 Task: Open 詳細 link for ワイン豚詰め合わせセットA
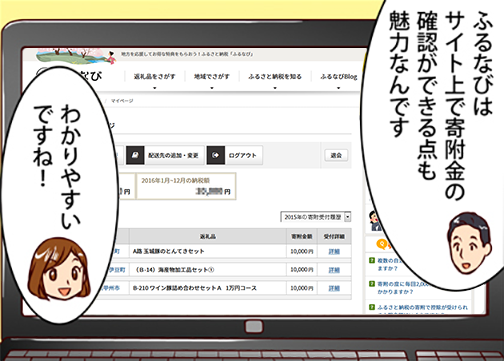pos(334,288)
